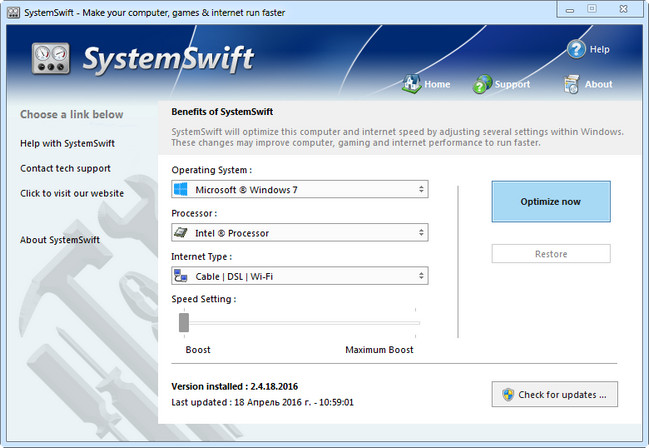
Task: Click the Speed Setting slider track
Action: pyautogui.click(x=302, y=323)
